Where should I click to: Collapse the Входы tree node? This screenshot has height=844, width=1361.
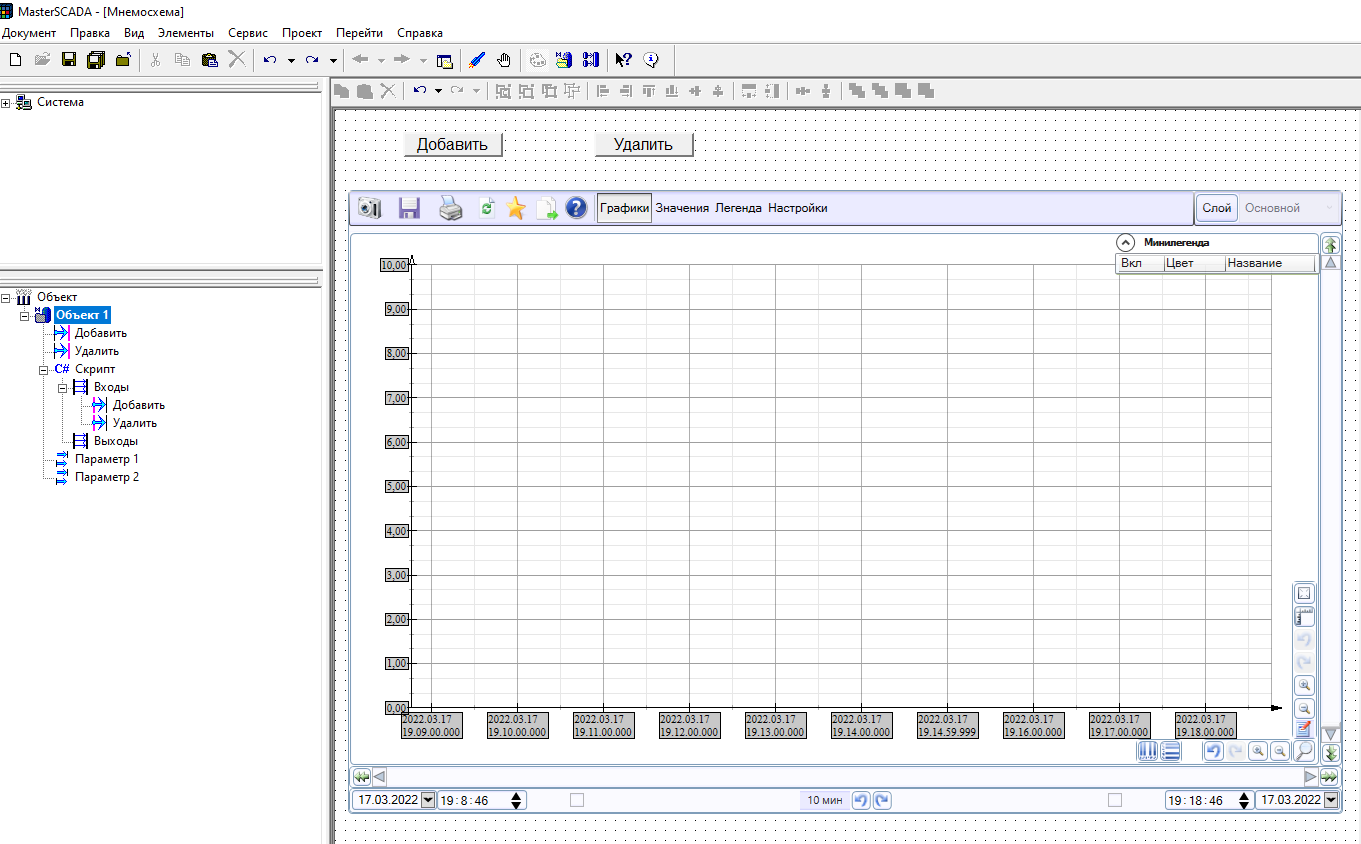pyautogui.click(x=63, y=387)
